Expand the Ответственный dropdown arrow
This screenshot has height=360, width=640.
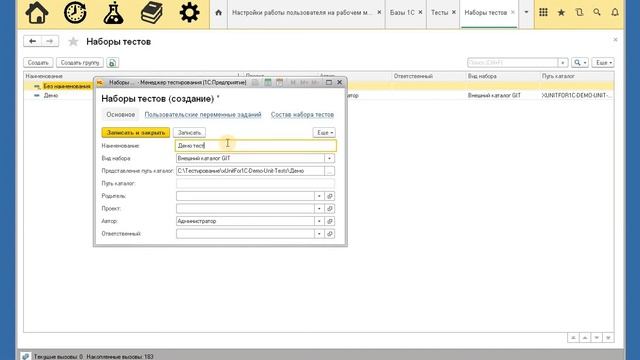pyautogui.click(x=319, y=234)
